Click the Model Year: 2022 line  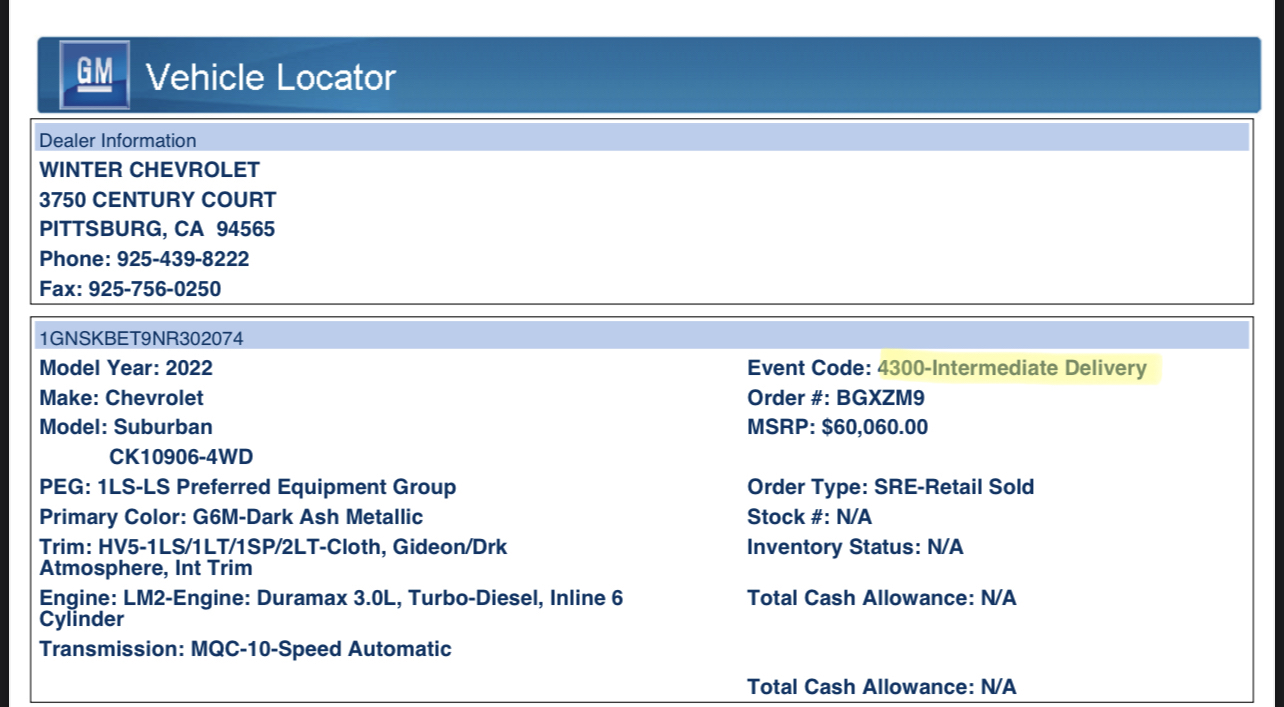126,368
